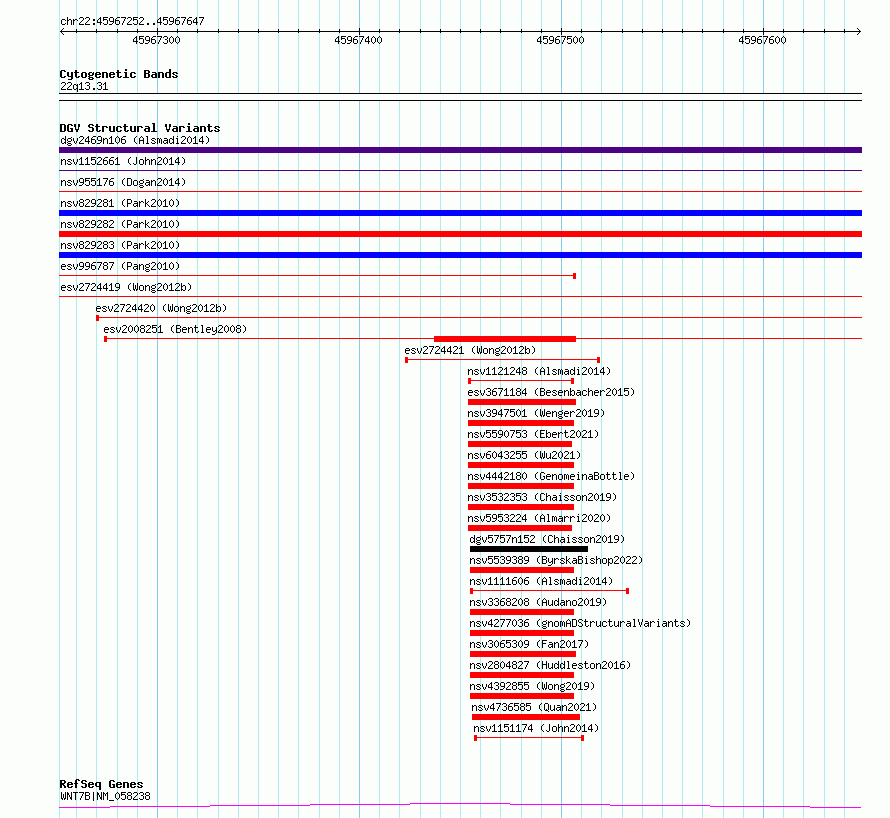Open dgv5757n152 (Chaisson2019) label

[x=547, y=539]
